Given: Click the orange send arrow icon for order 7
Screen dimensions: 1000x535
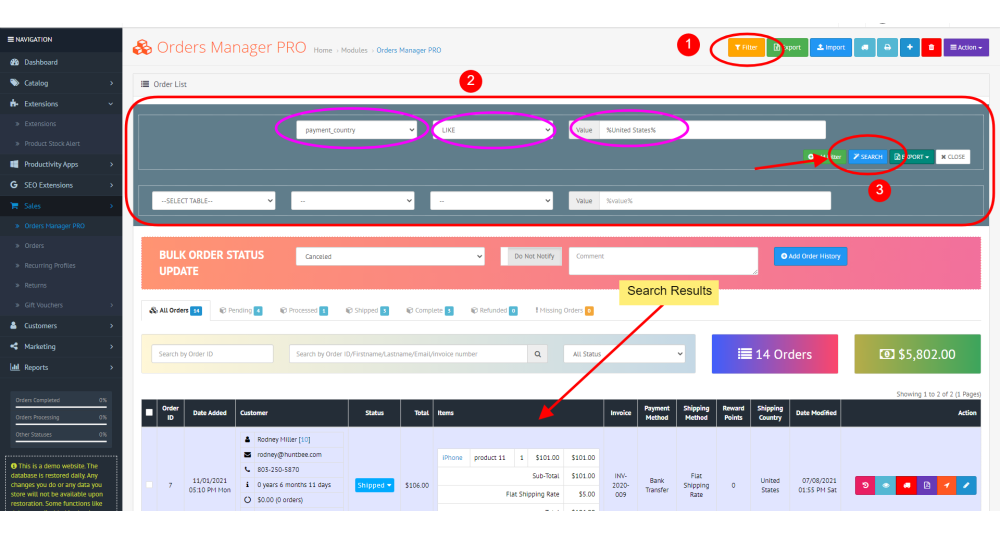Looking at the screenshot, I should click(x=946, y=485).
